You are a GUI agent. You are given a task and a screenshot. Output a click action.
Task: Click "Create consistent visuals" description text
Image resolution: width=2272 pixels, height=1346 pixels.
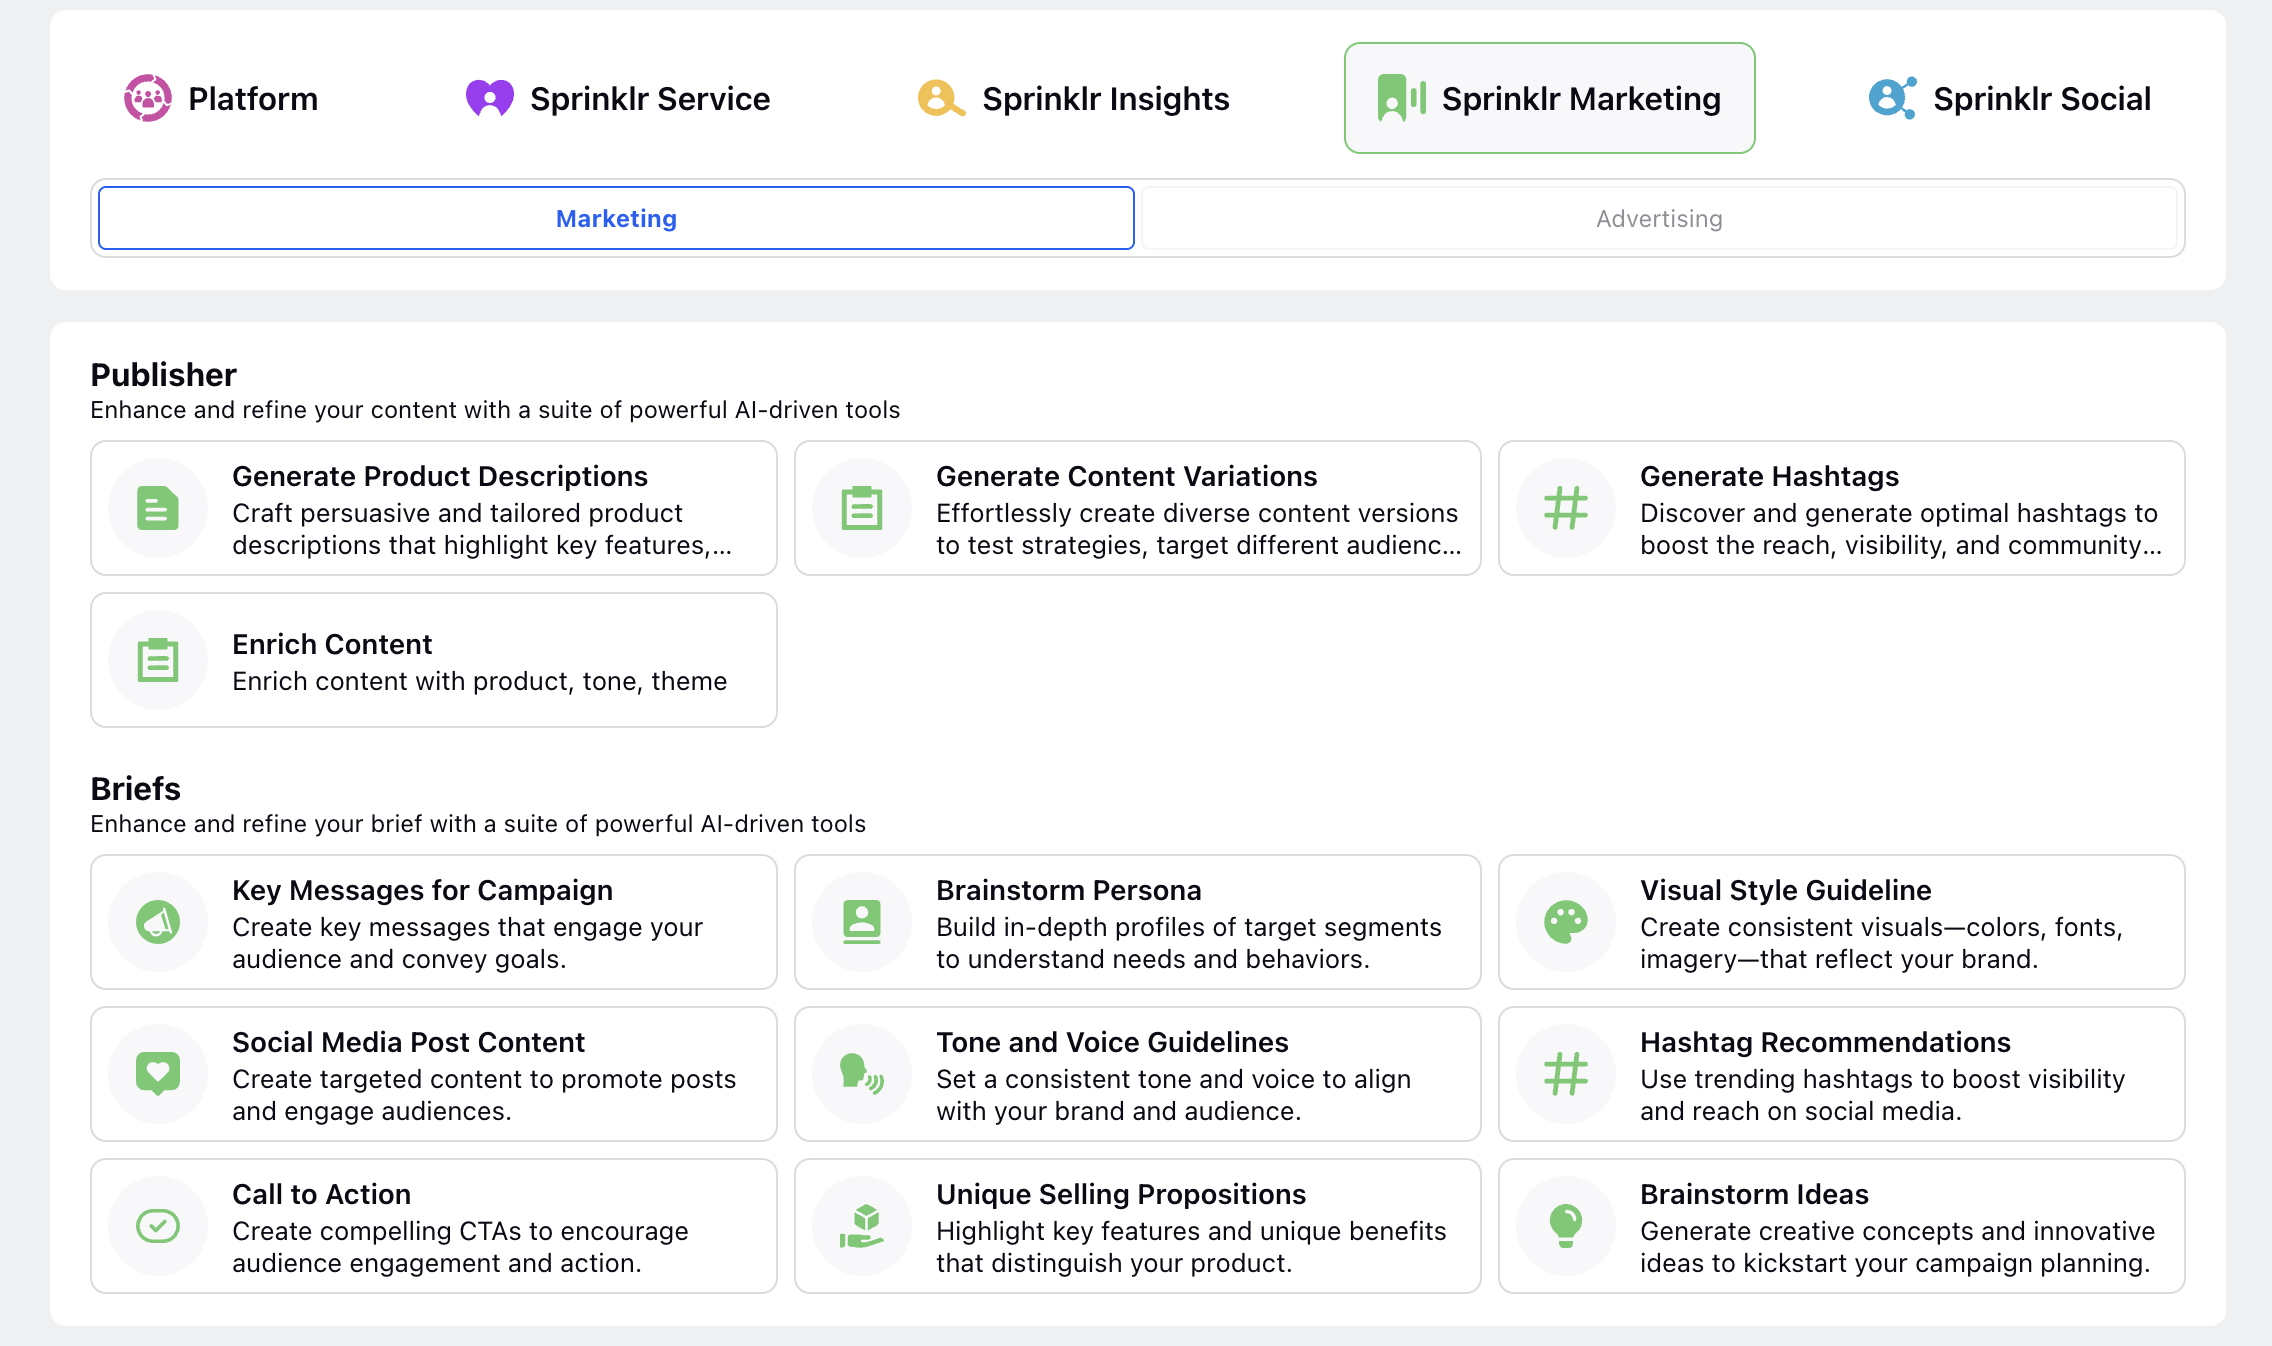pyautogui.click(x=1881, y=943)
